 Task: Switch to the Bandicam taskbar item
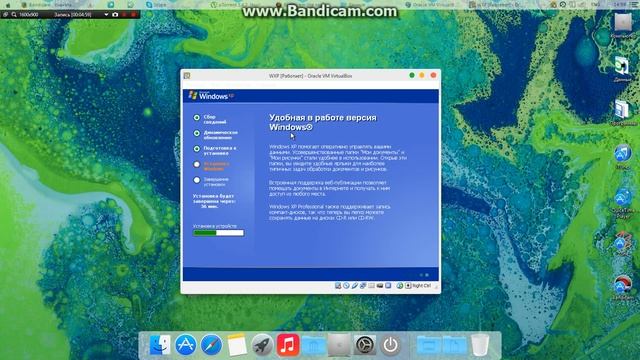(x=47, y=4)
